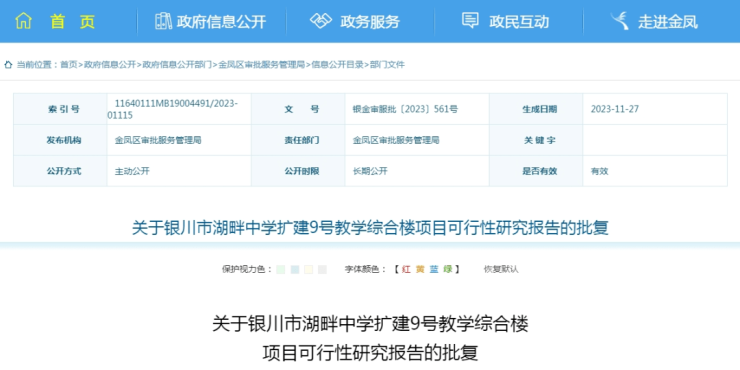Go to 政府信息公开 in the breadcrumb

click(110, 65)
